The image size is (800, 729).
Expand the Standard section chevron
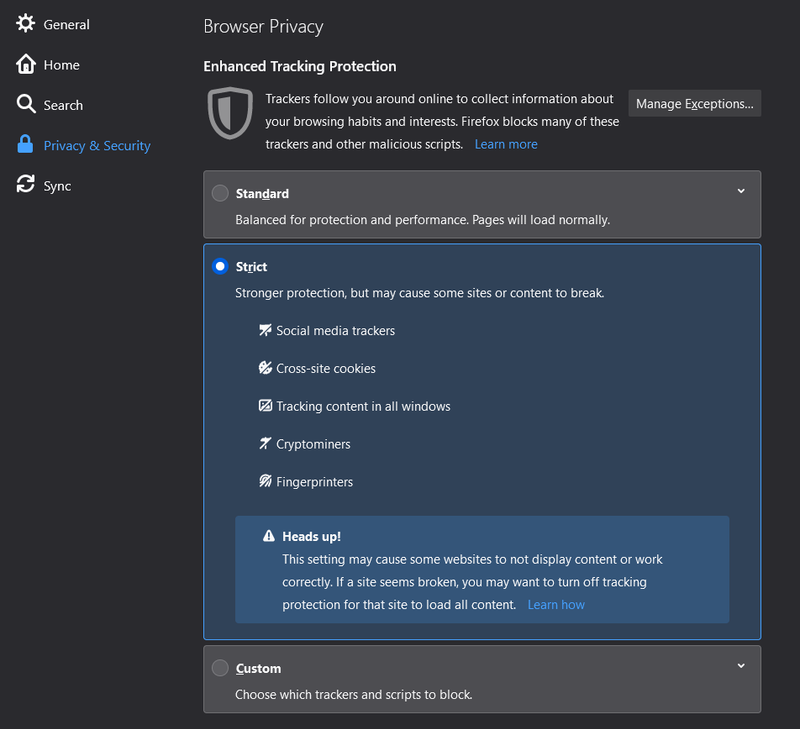click(741, 191)
